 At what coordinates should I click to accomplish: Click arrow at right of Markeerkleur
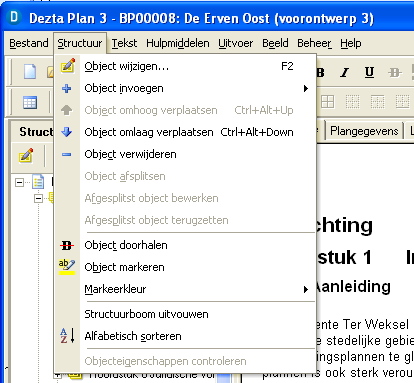click(306, 289)
